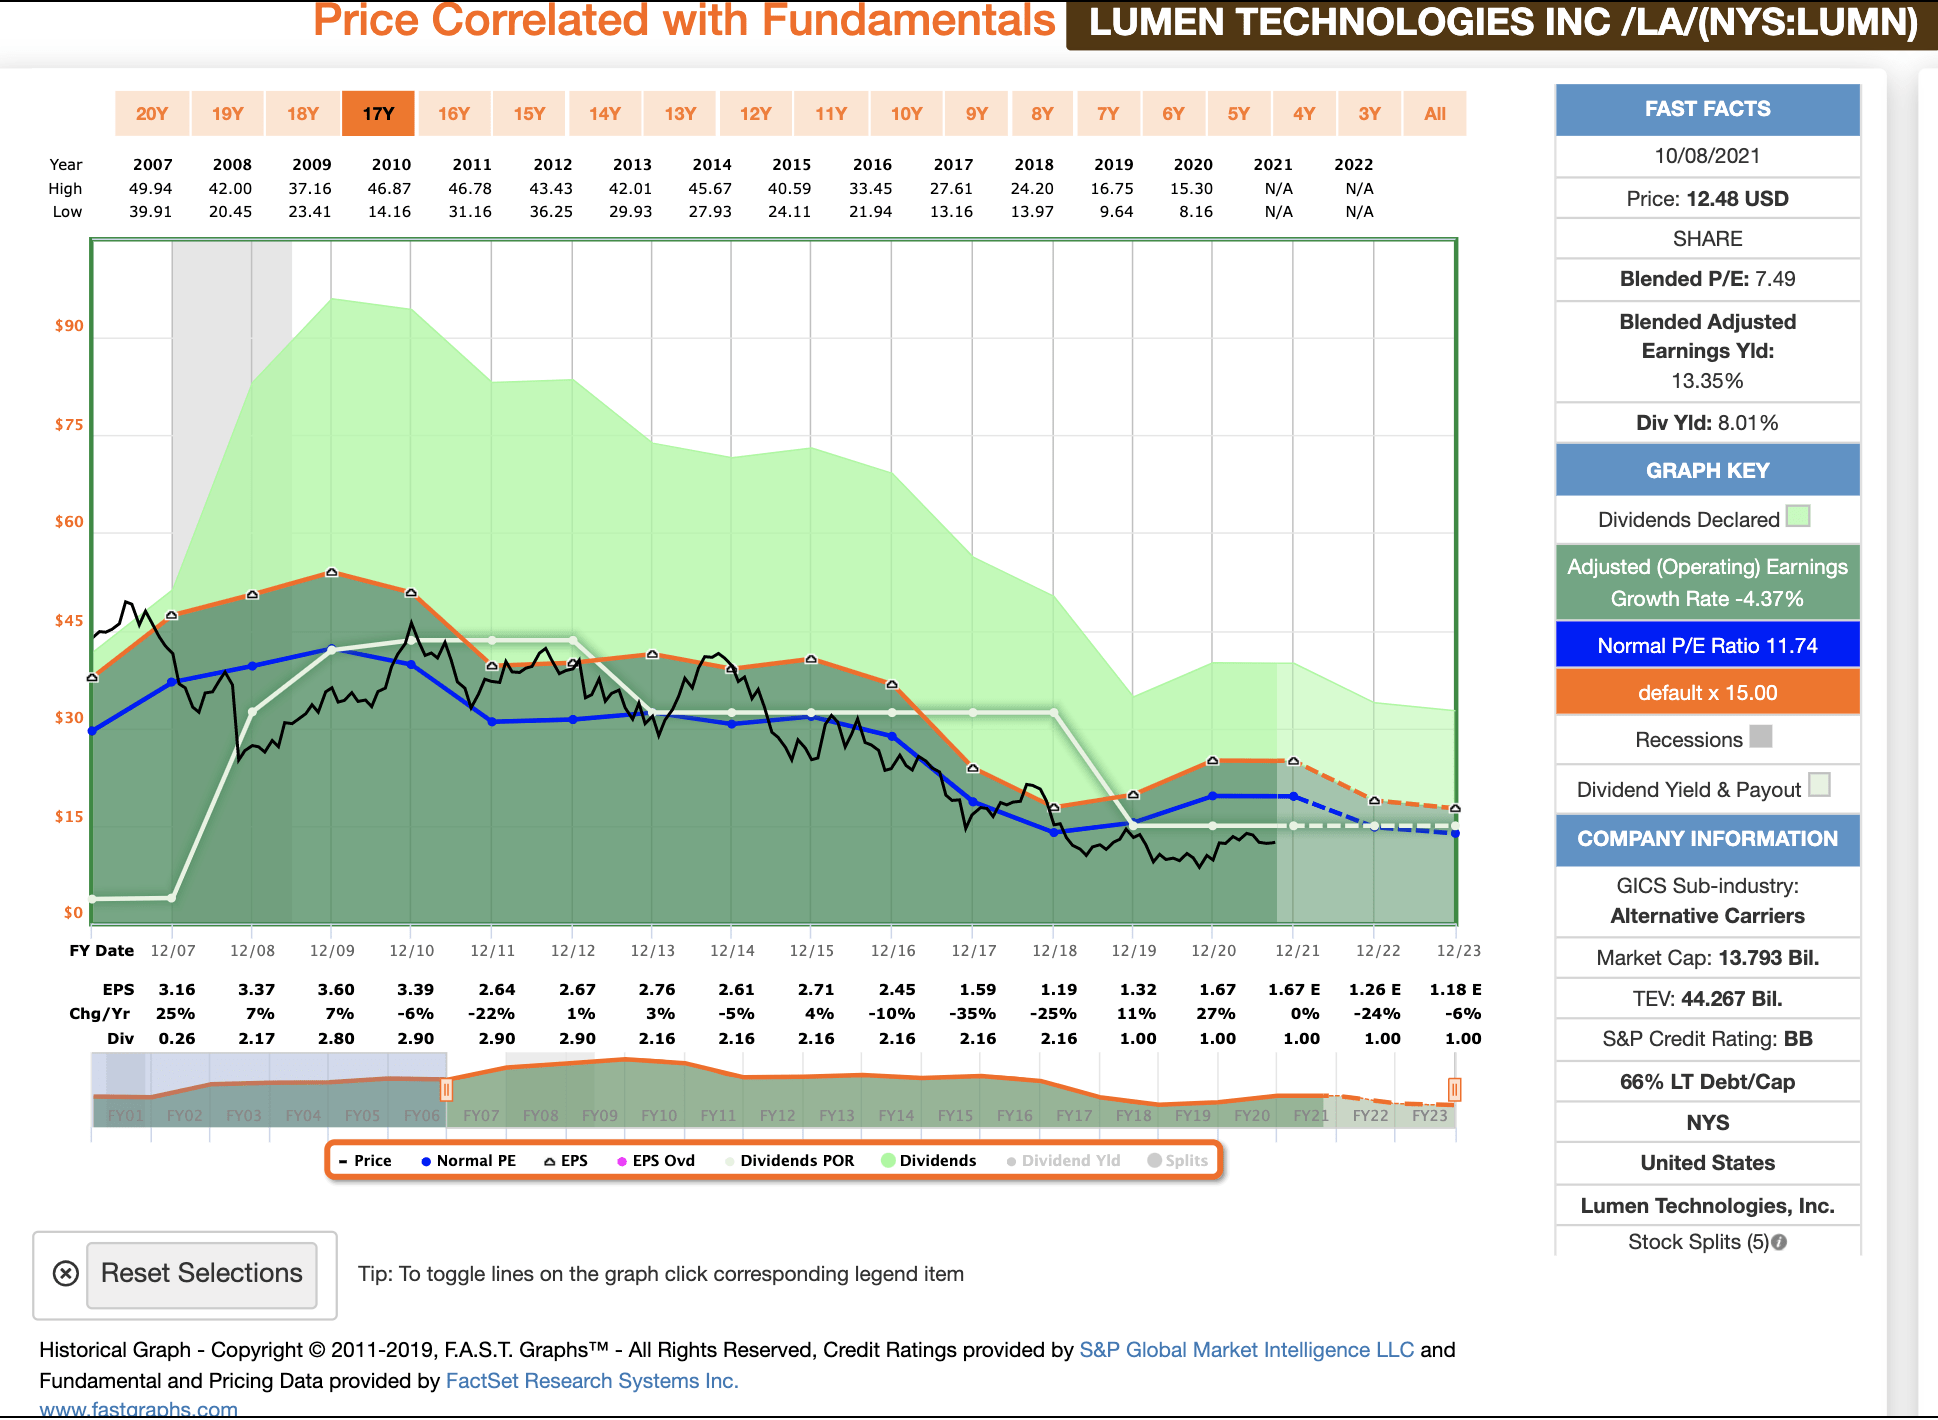This screenshot has height=1420, width=1938.
Task: Toggle the Dividends Declared swatch
Action: point(1798,516)
